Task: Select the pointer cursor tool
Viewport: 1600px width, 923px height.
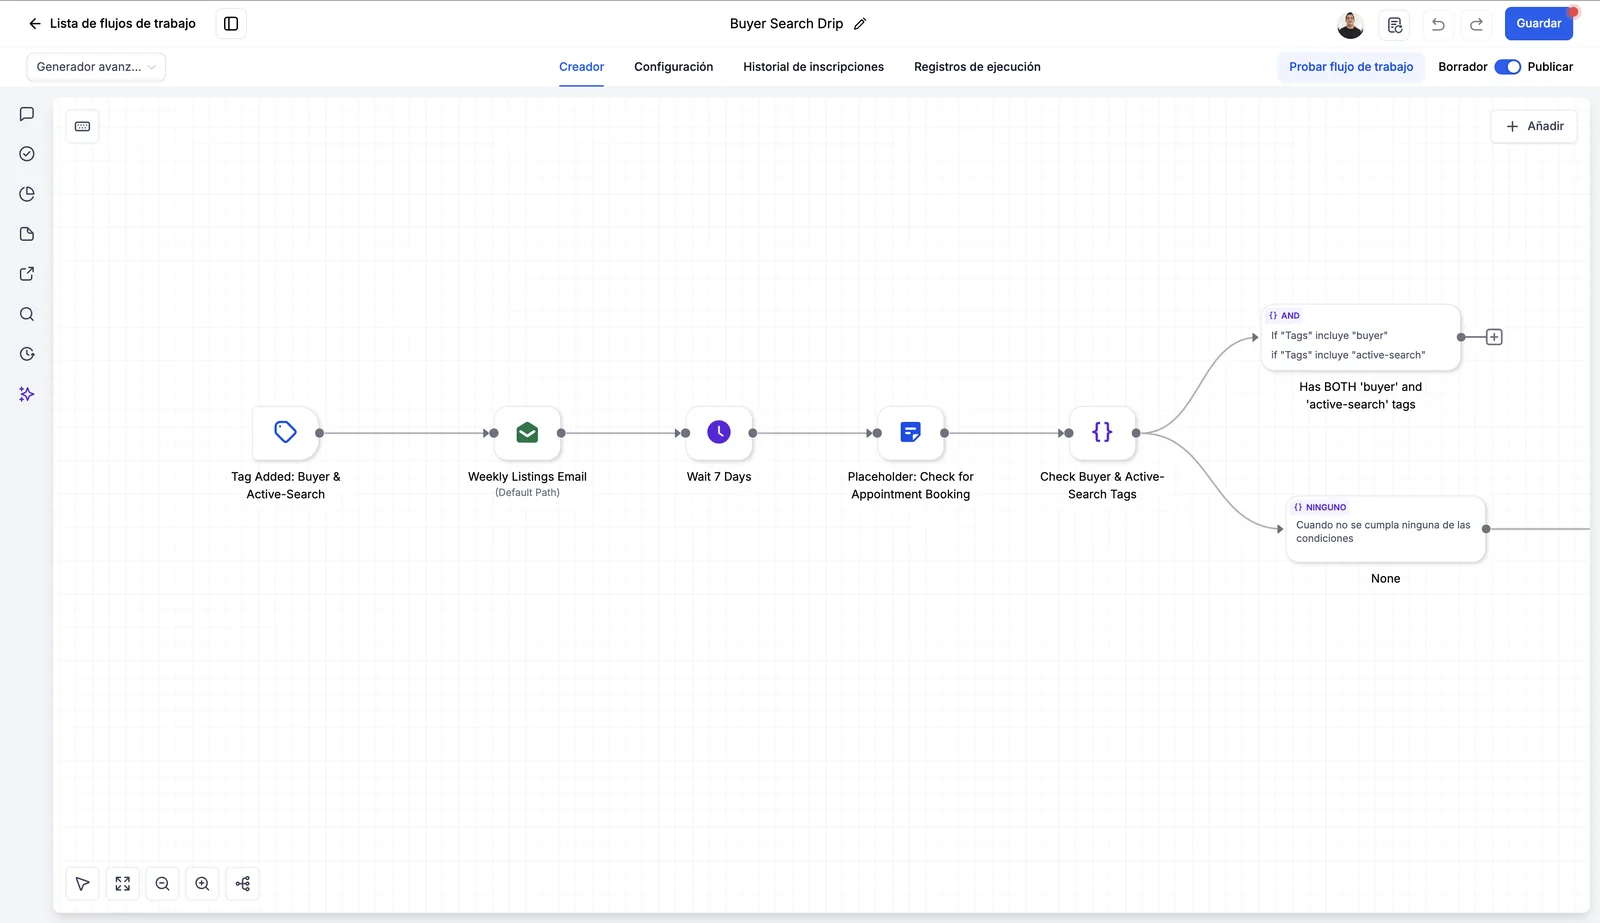Action: [x=82, y=884]
